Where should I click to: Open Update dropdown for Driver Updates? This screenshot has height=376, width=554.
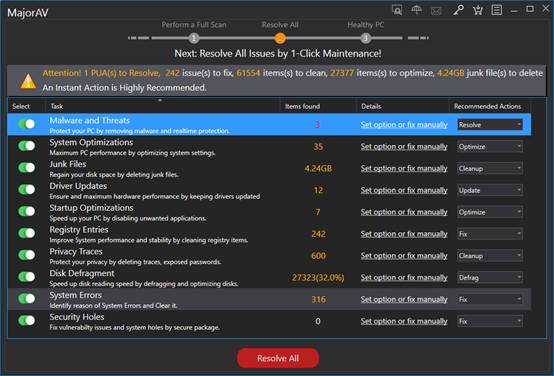[x=490, y=190]
